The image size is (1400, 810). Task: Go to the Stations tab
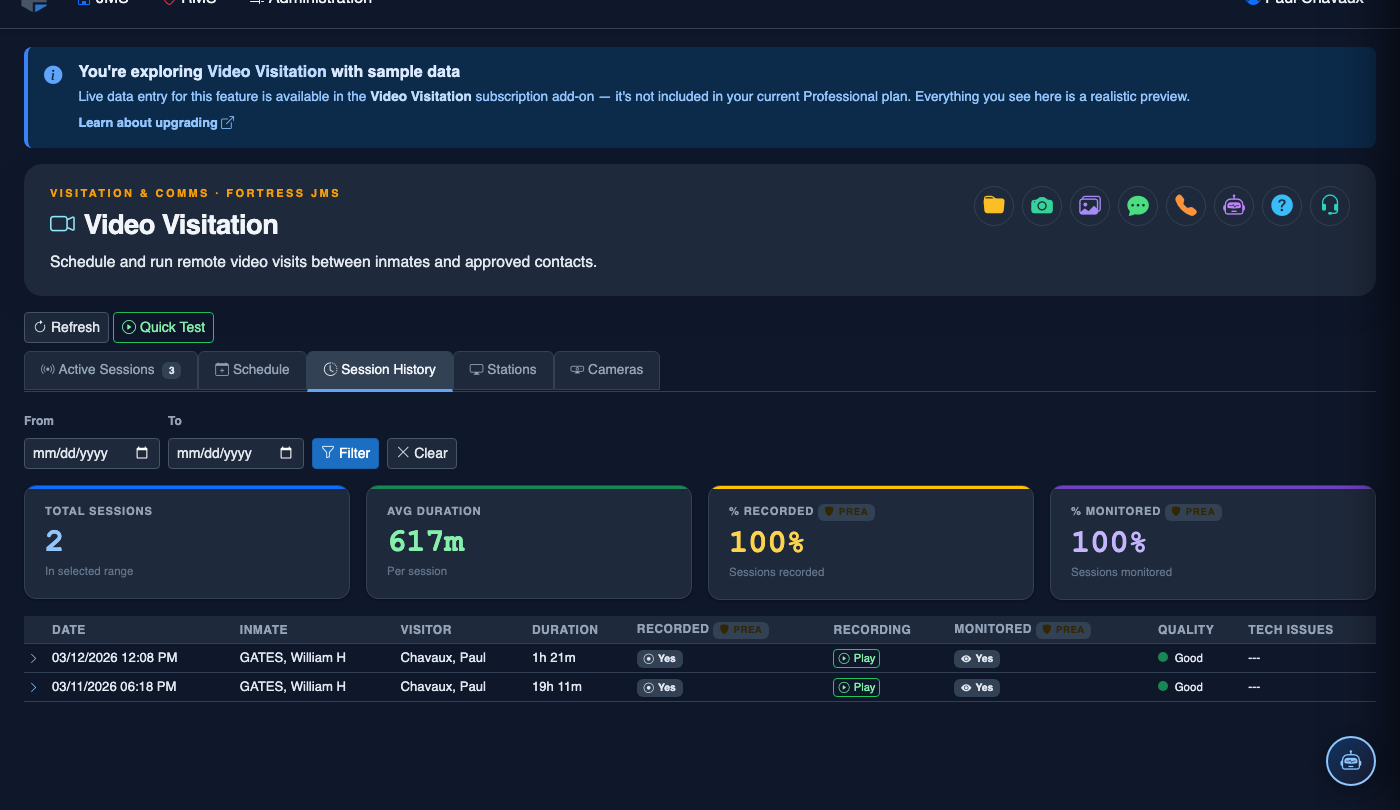[503, 370]
